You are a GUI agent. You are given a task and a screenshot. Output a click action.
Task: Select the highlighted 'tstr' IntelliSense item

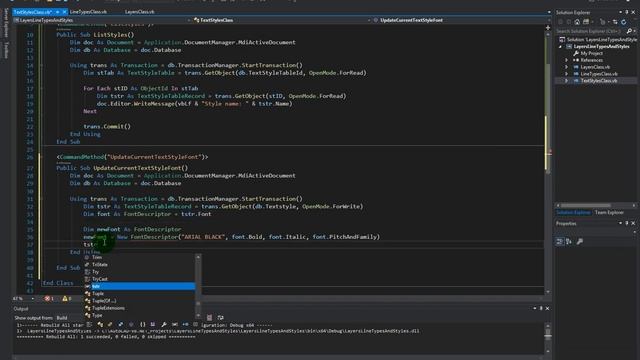click(140, 287)
